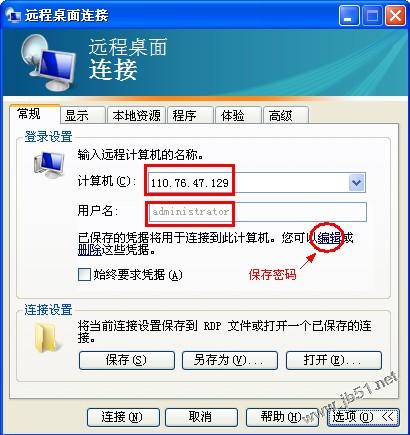Expand the 计算机 address dropdown arrow
410x435 pixels.
pos(356,182)
